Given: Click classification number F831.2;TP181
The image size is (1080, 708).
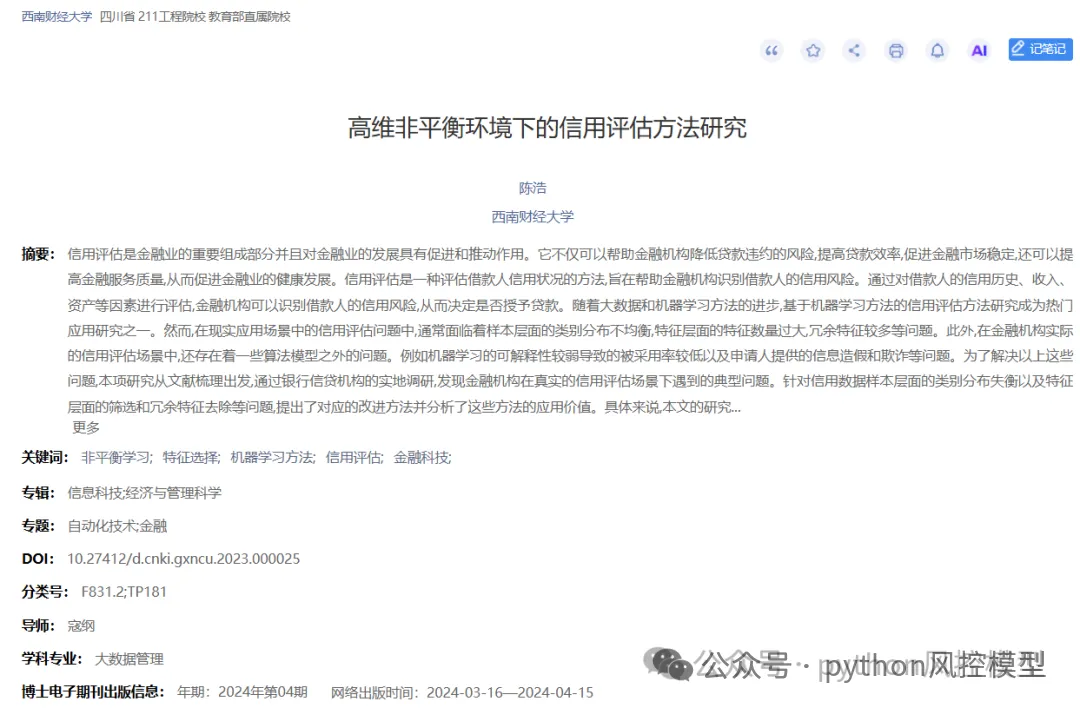Looking at the screenshot, I should tap(124, 592).
